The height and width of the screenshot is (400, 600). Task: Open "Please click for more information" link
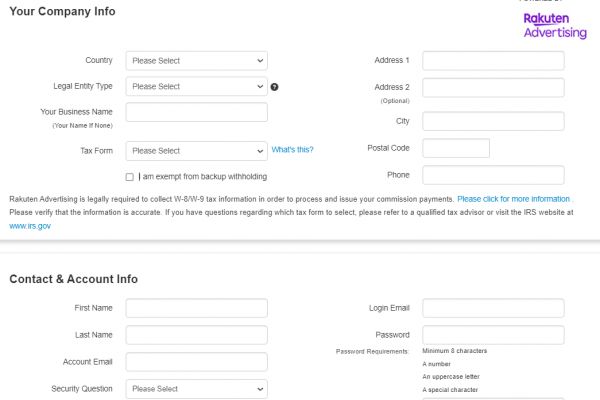513,199
